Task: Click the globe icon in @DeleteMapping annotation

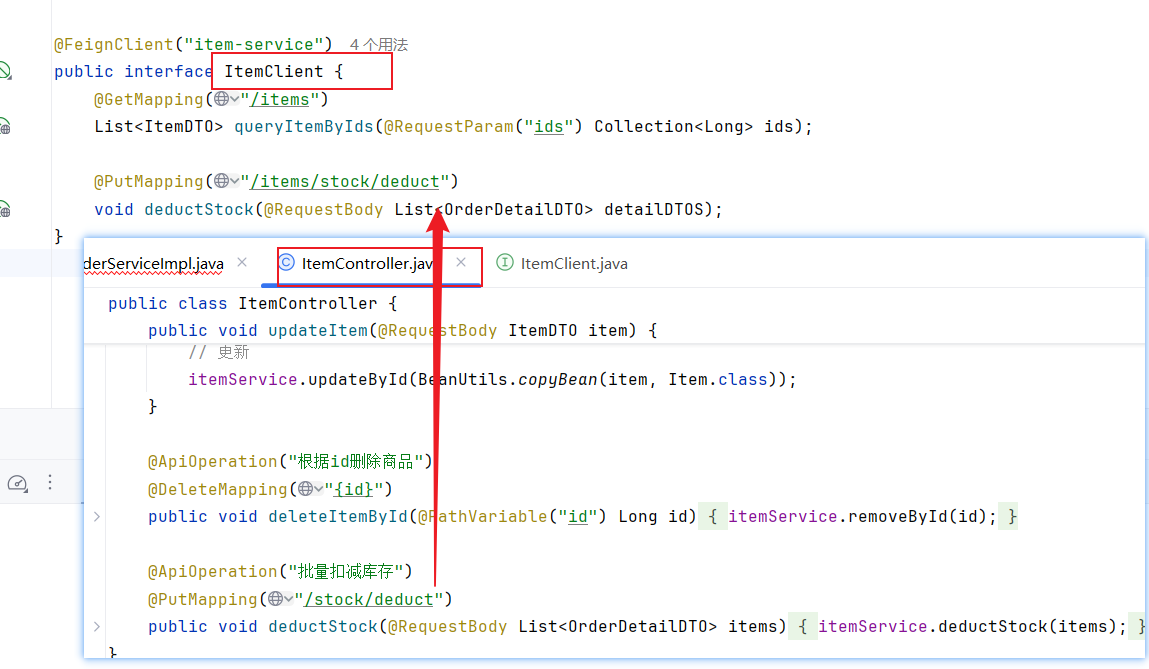Action: click(x=305, y=489)
